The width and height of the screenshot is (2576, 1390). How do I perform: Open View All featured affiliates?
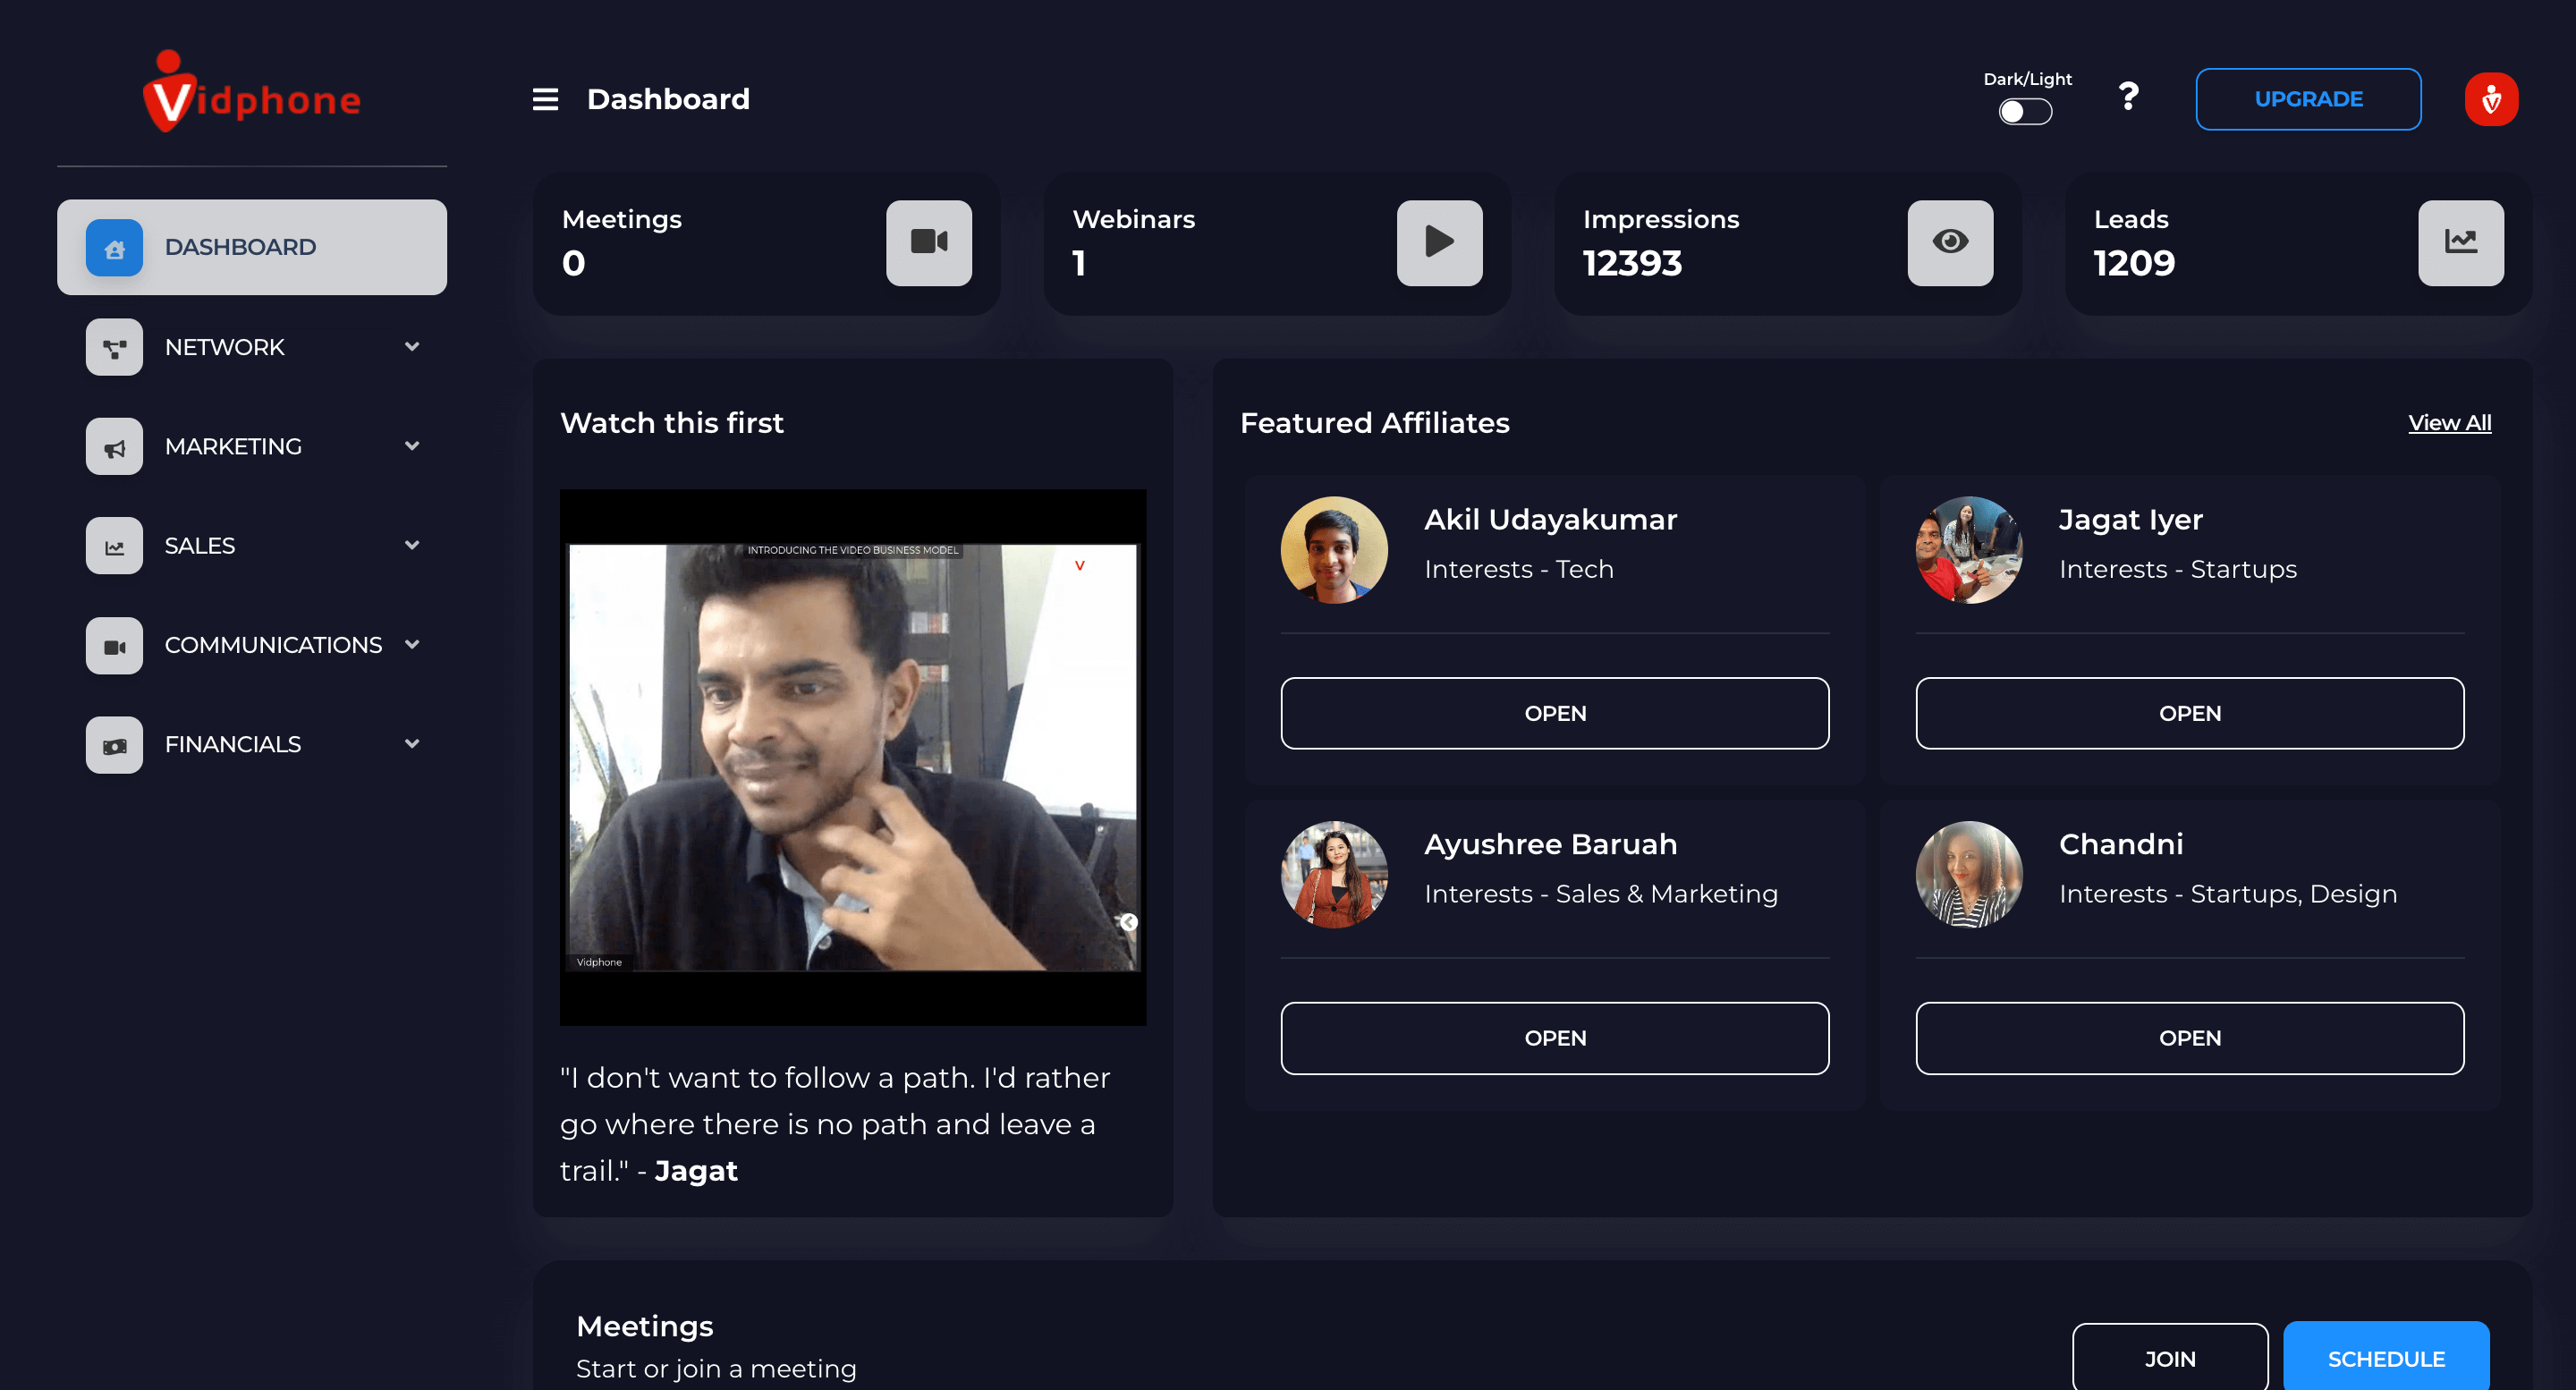(x=2448, y=423)
